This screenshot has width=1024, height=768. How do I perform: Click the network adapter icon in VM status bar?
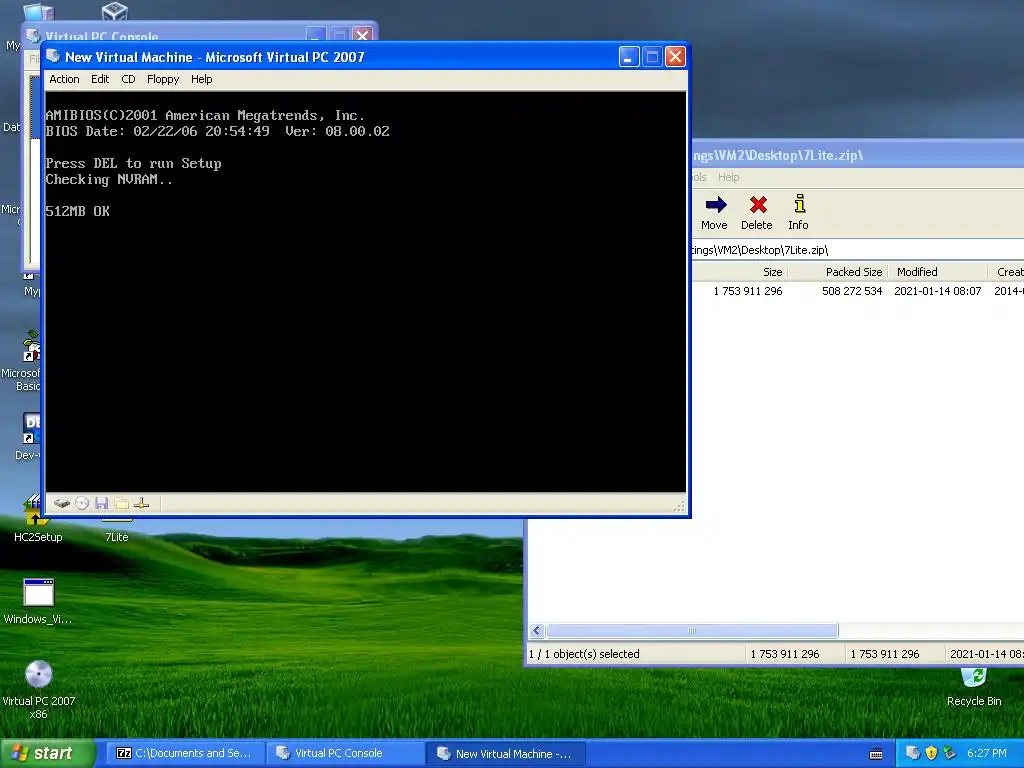(141, 504)
